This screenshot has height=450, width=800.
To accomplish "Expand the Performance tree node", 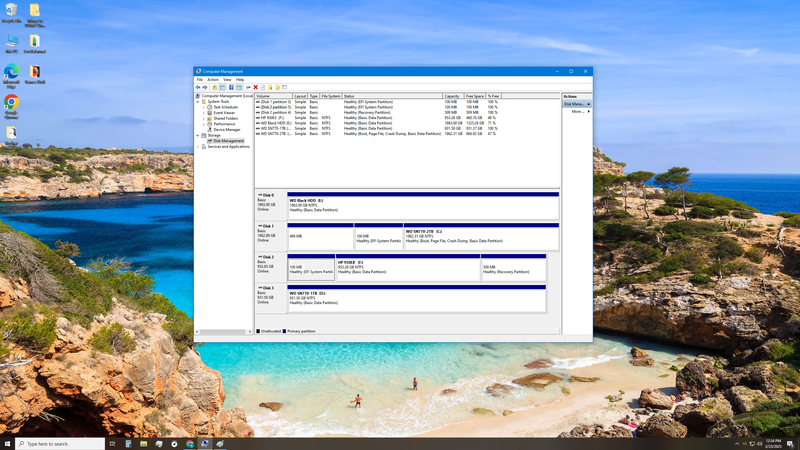I will tap(204, 124).
